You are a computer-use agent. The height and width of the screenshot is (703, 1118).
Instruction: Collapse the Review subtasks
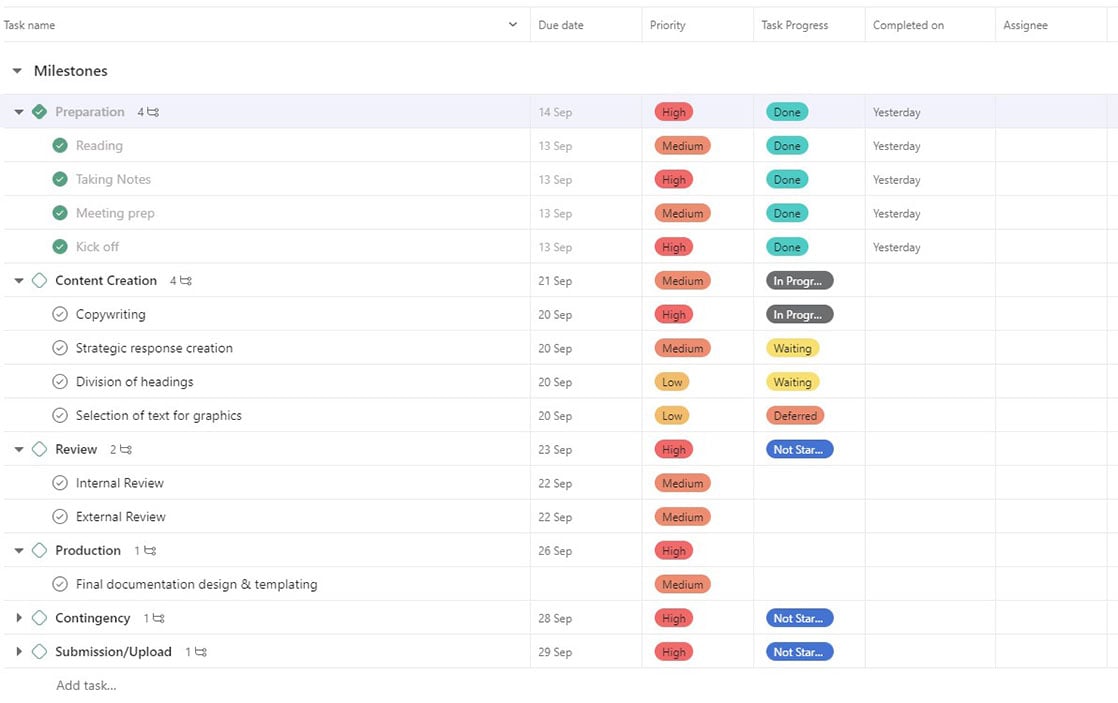pos(19,450)
